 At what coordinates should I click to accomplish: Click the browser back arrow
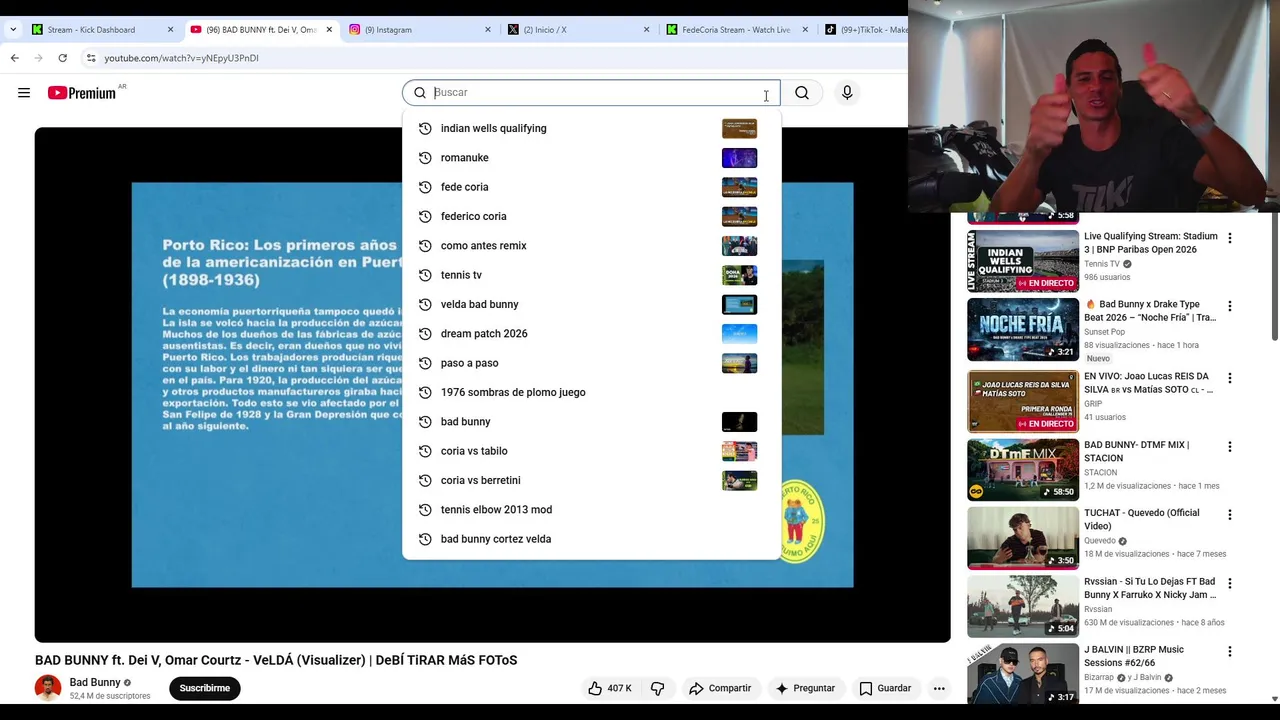[x=15, y=58]
